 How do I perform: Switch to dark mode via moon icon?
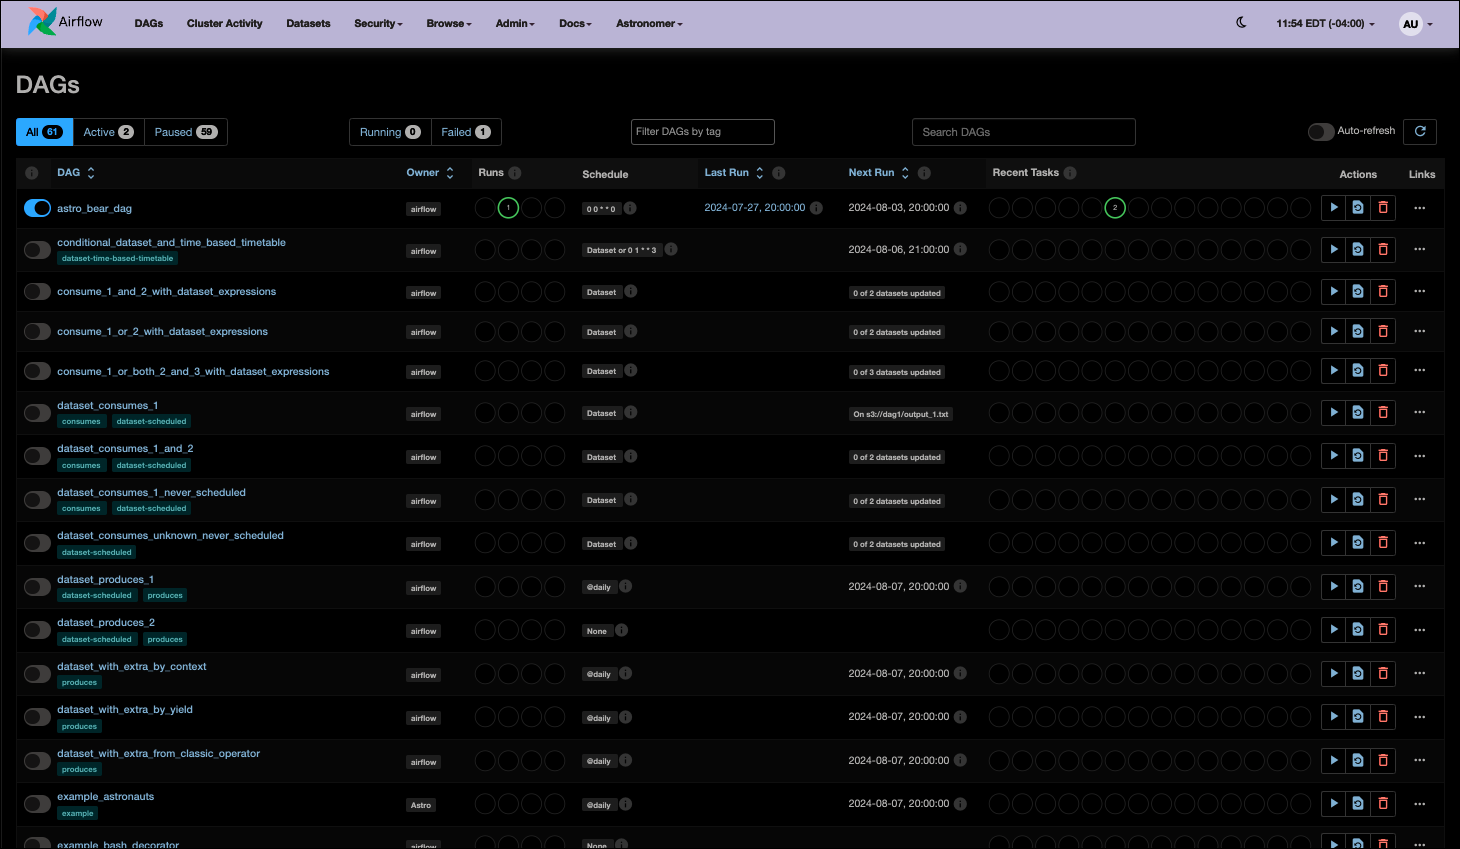tap(1240, 22)
